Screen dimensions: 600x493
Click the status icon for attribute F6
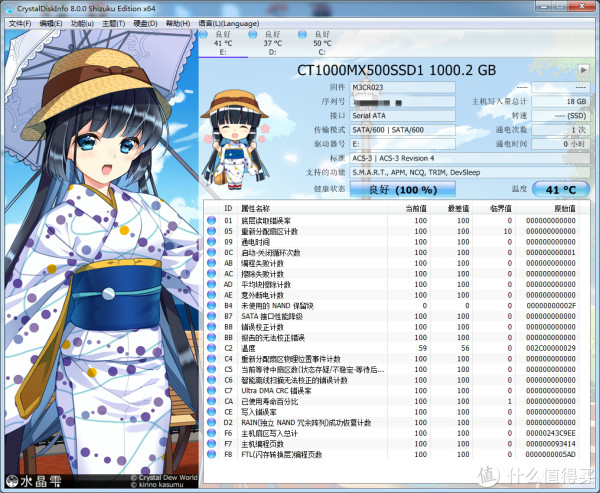pyautogui.click(x=211, y=433)
